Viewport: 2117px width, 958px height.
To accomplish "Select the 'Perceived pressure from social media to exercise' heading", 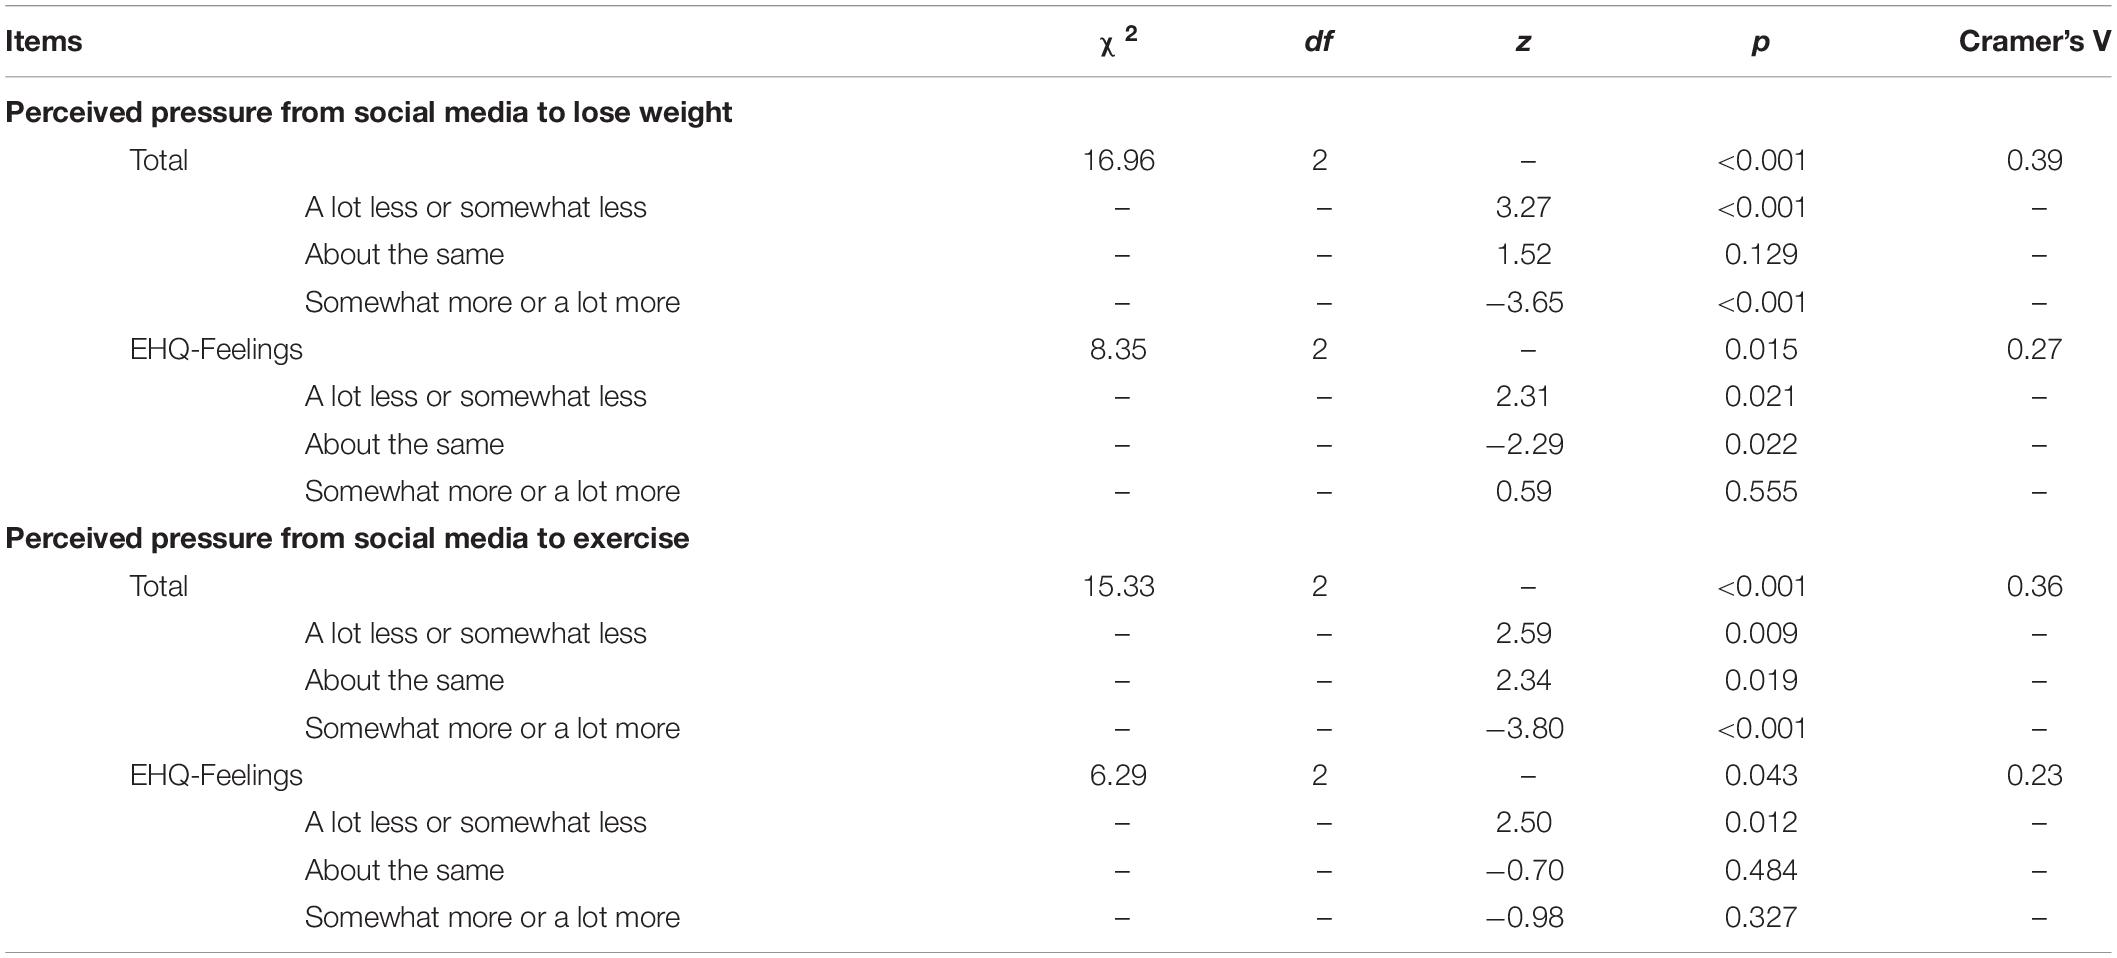I will point(347,538).
